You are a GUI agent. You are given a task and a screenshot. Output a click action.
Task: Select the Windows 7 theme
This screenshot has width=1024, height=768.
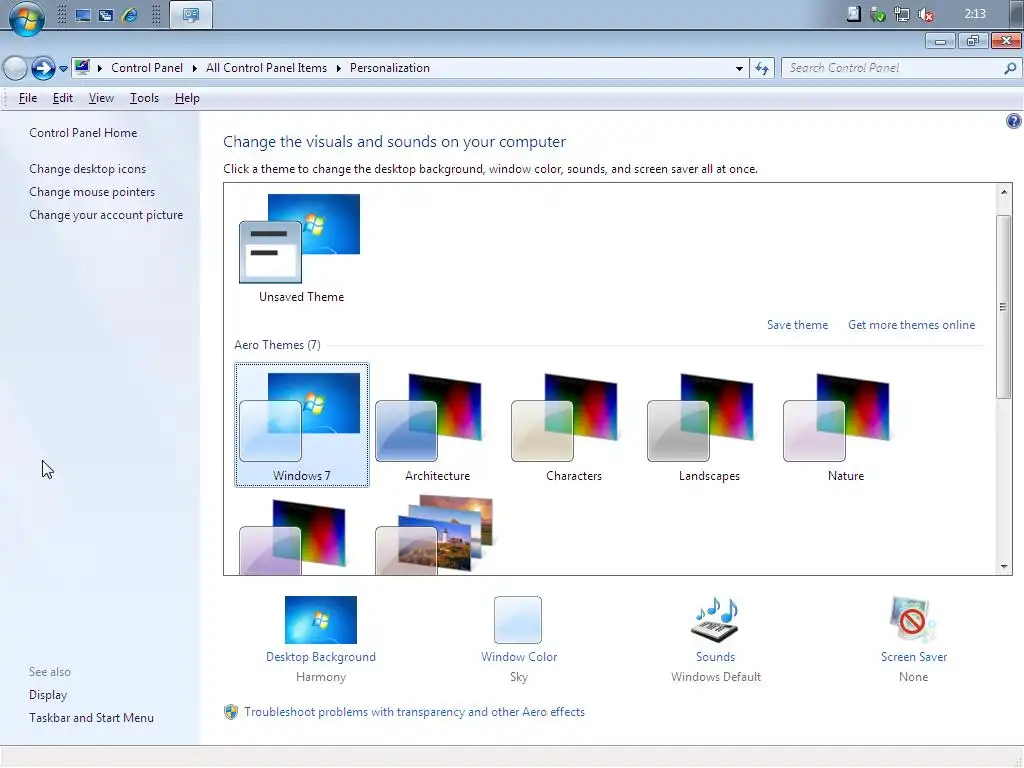coord(302,425)
